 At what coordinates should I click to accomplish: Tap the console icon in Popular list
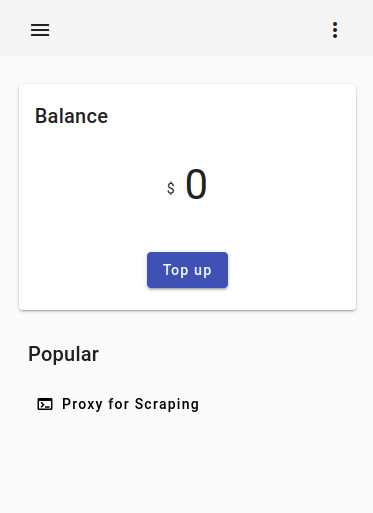(x=45, y=404)
